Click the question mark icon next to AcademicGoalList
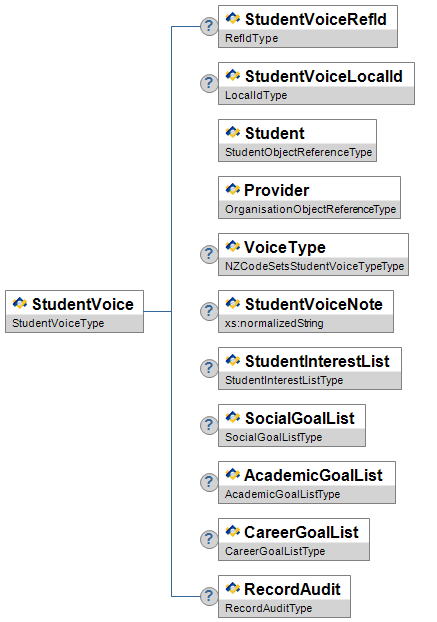The image size is (437, 622). coord(209,482)
